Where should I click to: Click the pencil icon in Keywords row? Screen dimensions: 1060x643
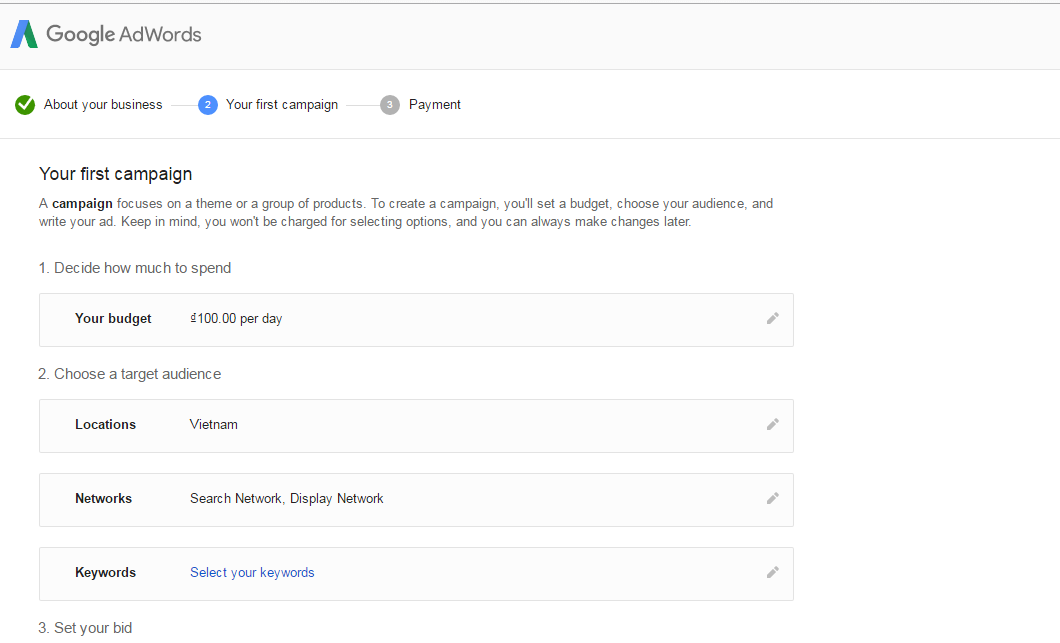pyautogui.click(x=772, y=573)
